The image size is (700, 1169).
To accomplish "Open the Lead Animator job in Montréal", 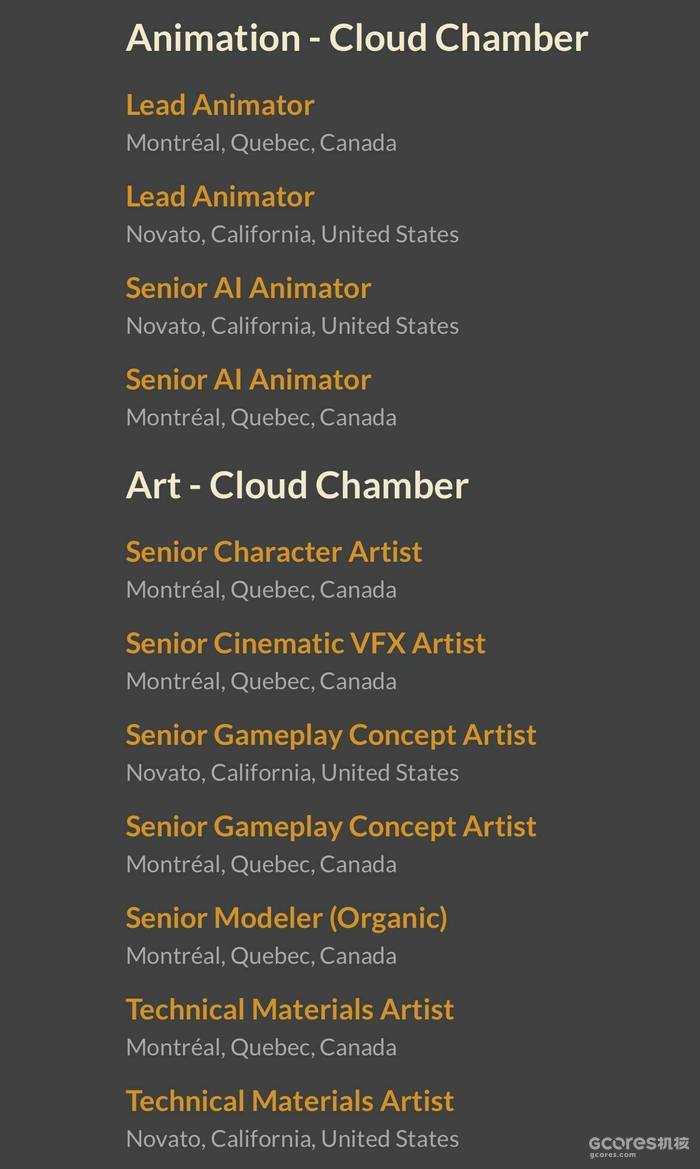I will coord(220,105).
